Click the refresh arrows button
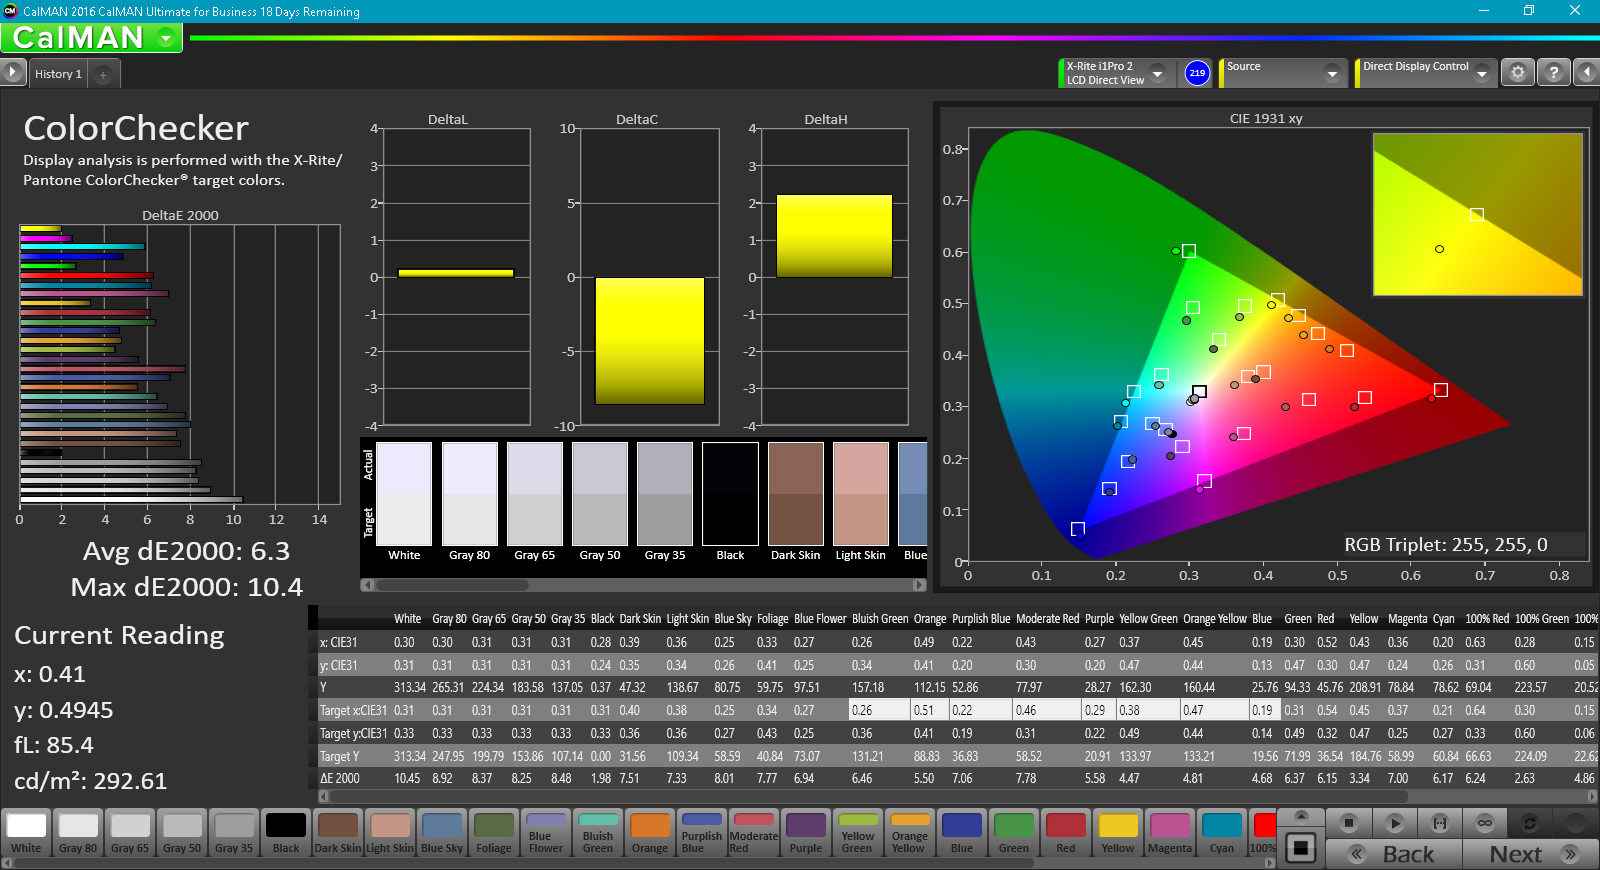Image resolution: width=1600 pixels, height=870 pixels. (1530, 823)
